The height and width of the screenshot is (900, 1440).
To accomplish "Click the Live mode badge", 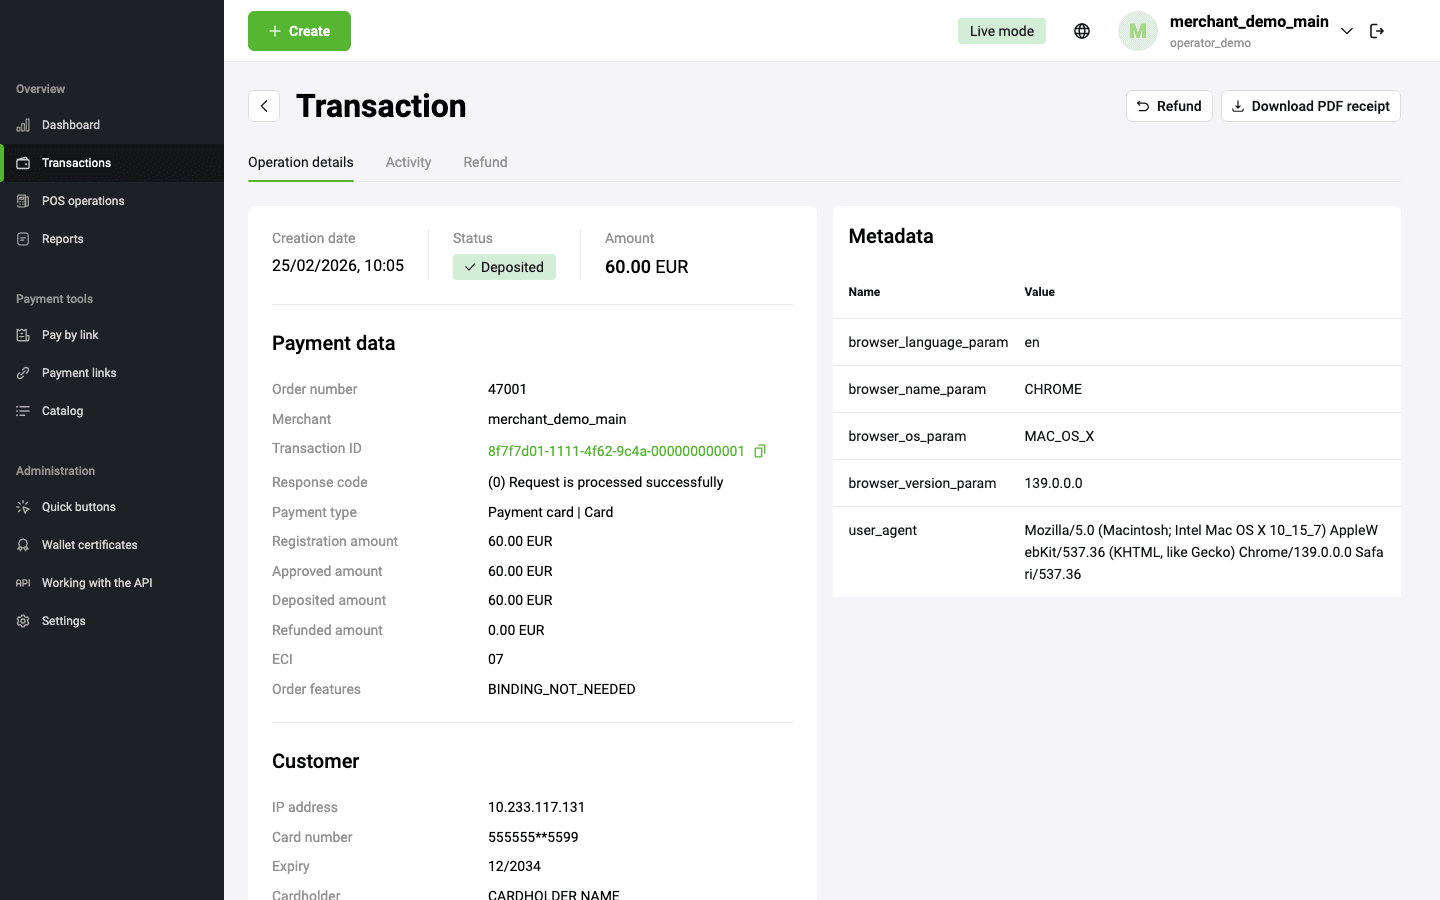I will 1001,31.
